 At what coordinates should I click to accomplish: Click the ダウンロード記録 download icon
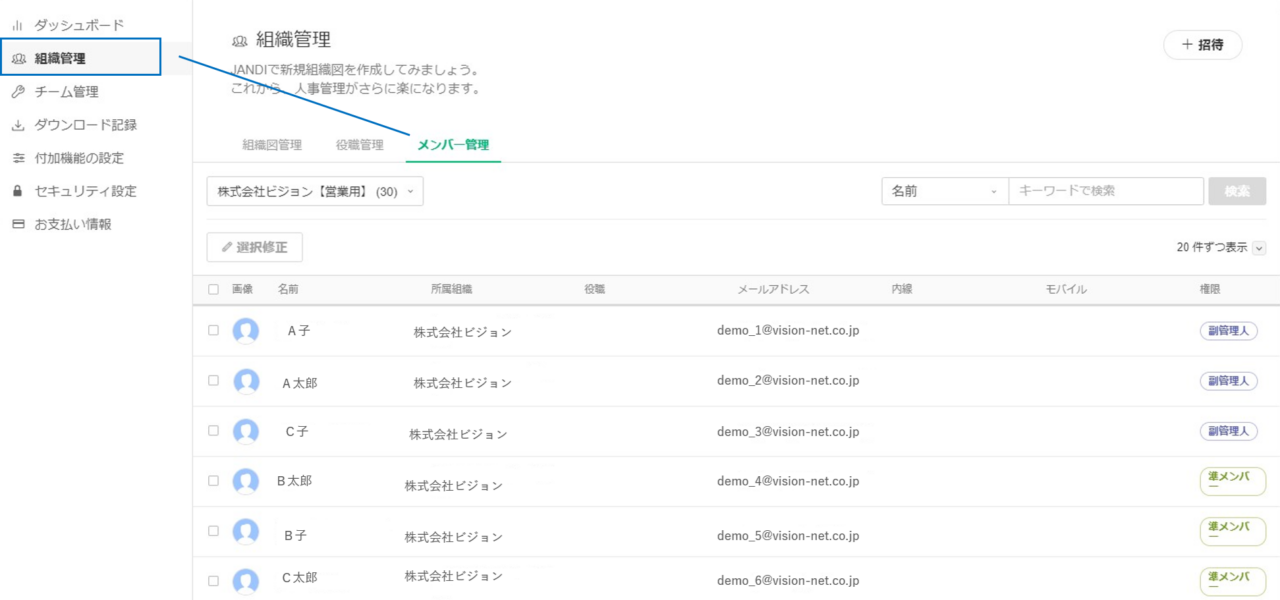[17, 125]
